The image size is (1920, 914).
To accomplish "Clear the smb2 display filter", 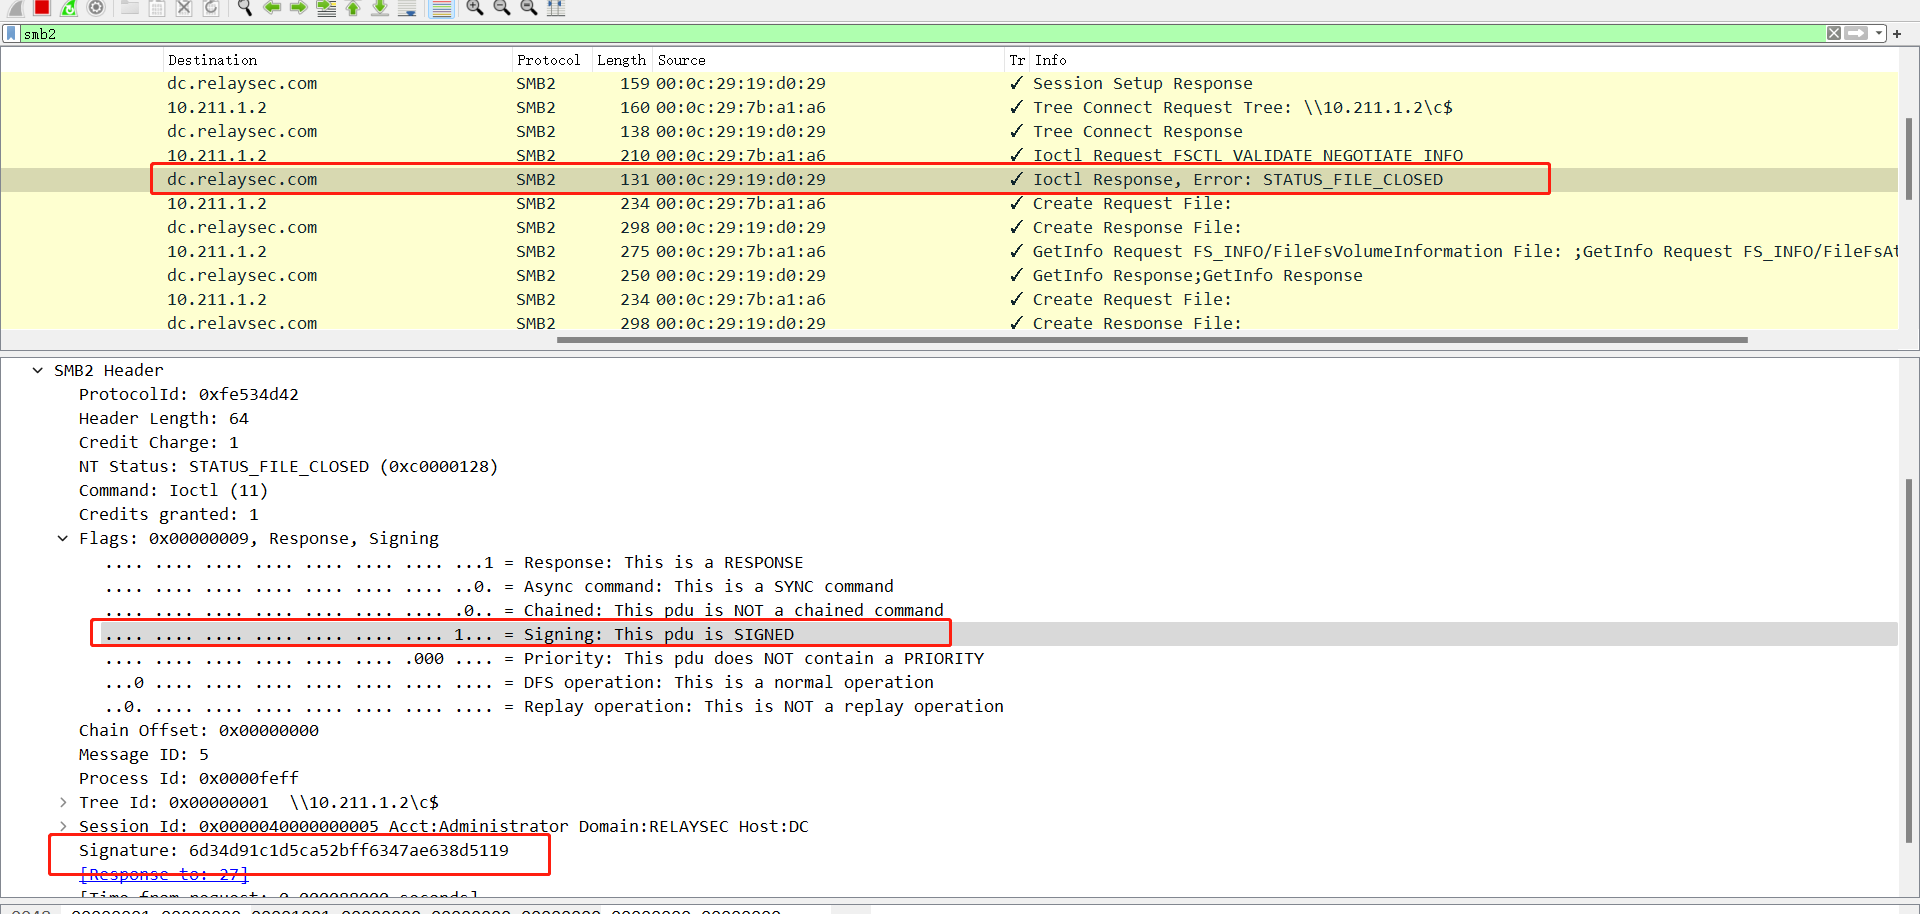I will tap(1834, 33).
